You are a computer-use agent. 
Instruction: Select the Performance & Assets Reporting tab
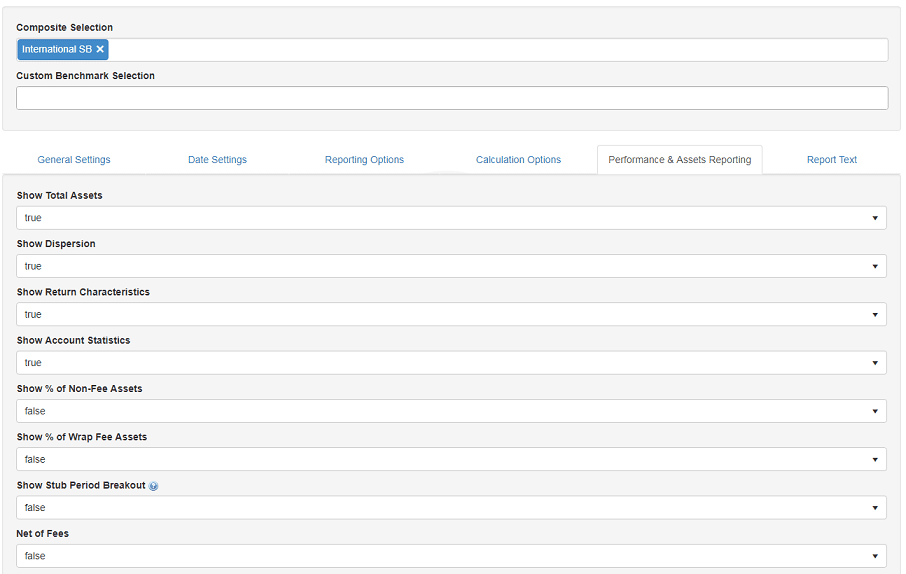click(680, 160)
